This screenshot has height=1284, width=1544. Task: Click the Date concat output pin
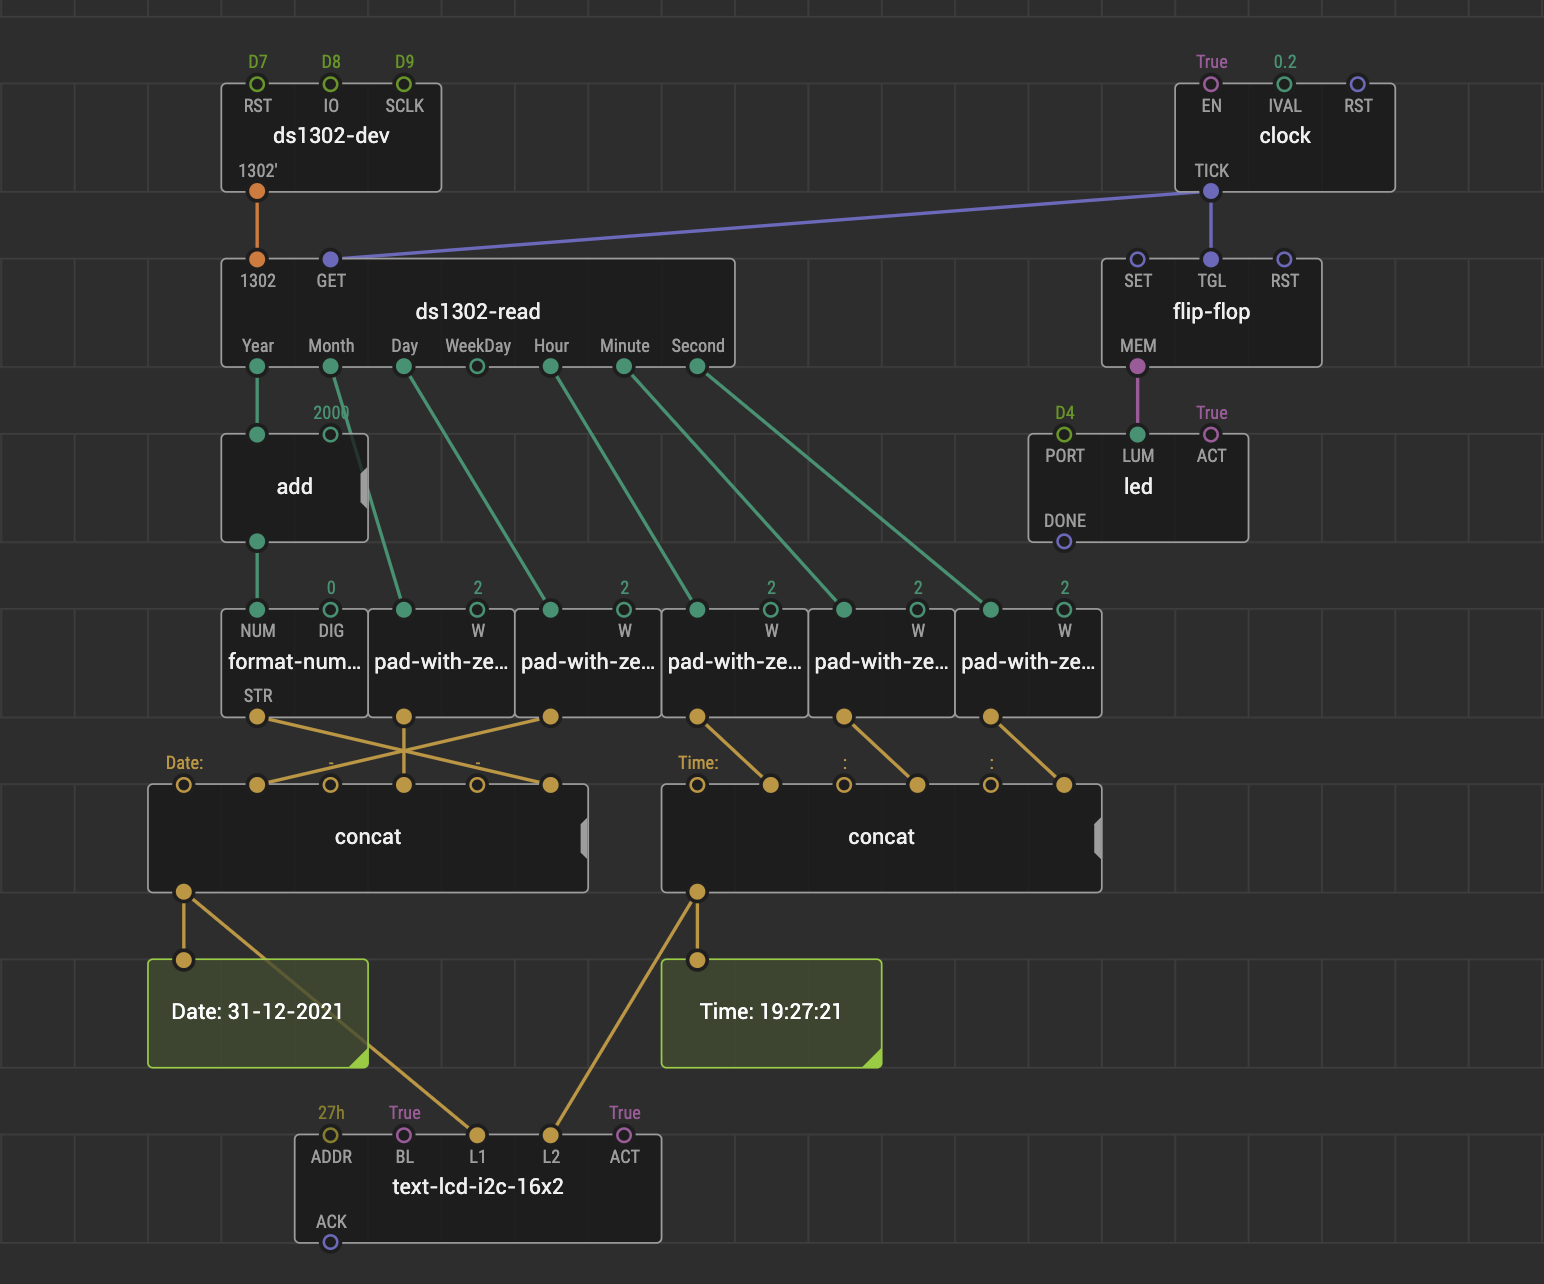[x=184, y=892]
